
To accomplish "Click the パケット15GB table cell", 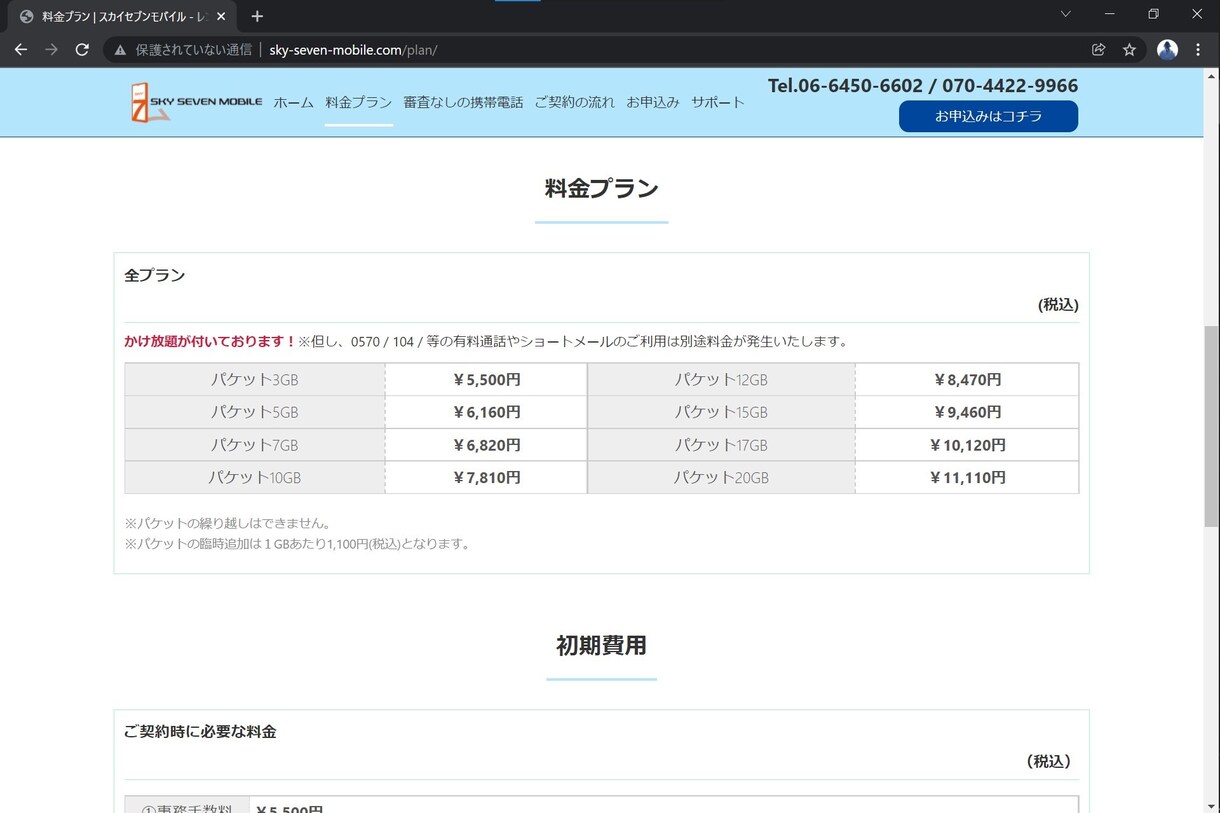I will 721,412.
